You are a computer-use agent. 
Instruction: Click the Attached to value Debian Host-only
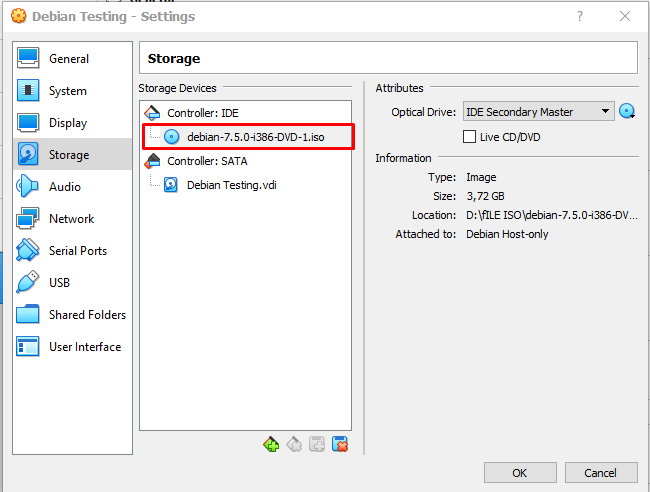[507, 234]
